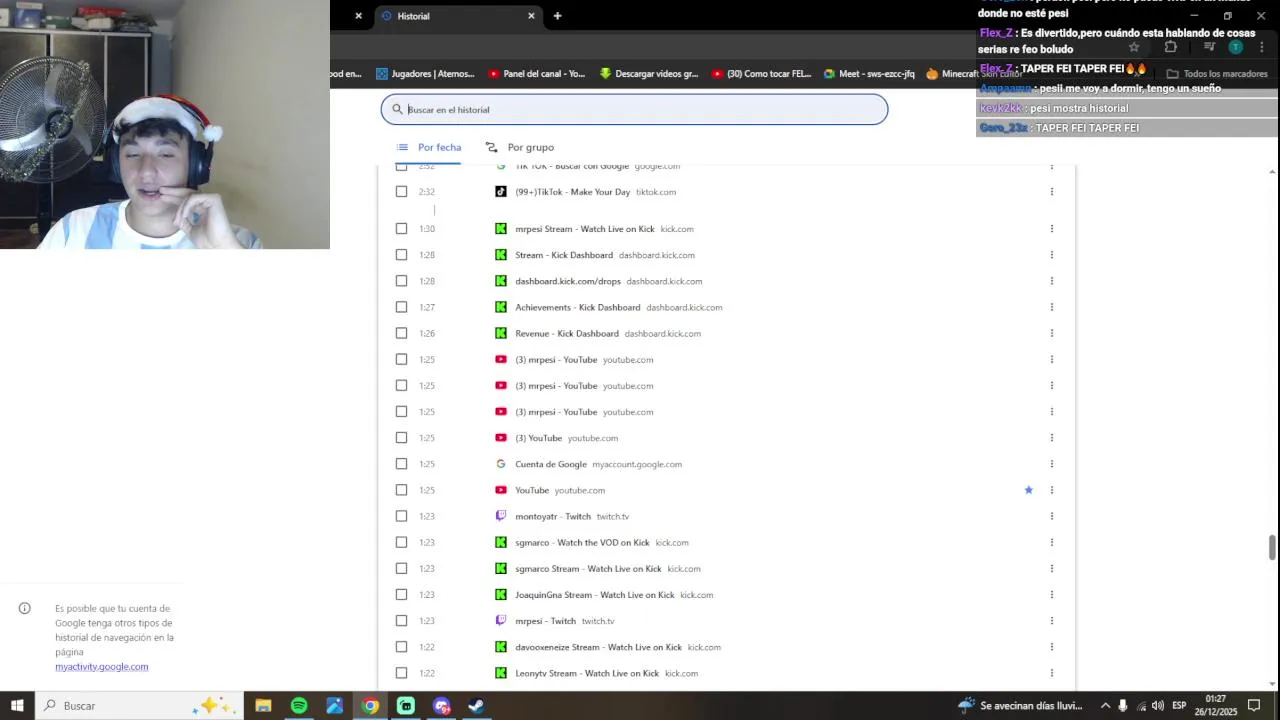
Task: Click the taskbar microphone tray icon
Action: point(1123,706)
